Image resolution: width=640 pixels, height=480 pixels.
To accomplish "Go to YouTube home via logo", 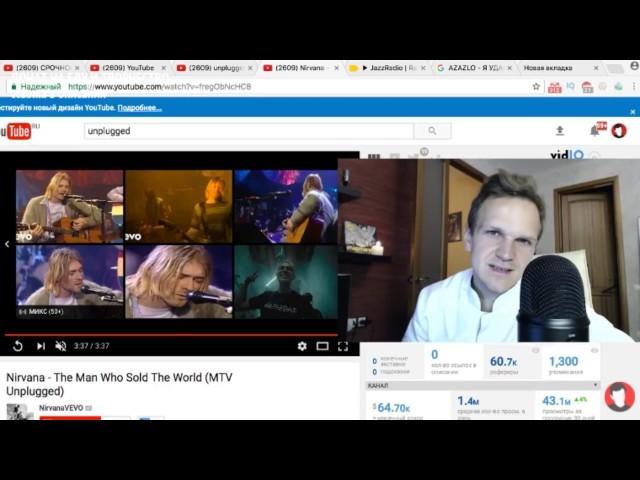I will click(16, 131).
